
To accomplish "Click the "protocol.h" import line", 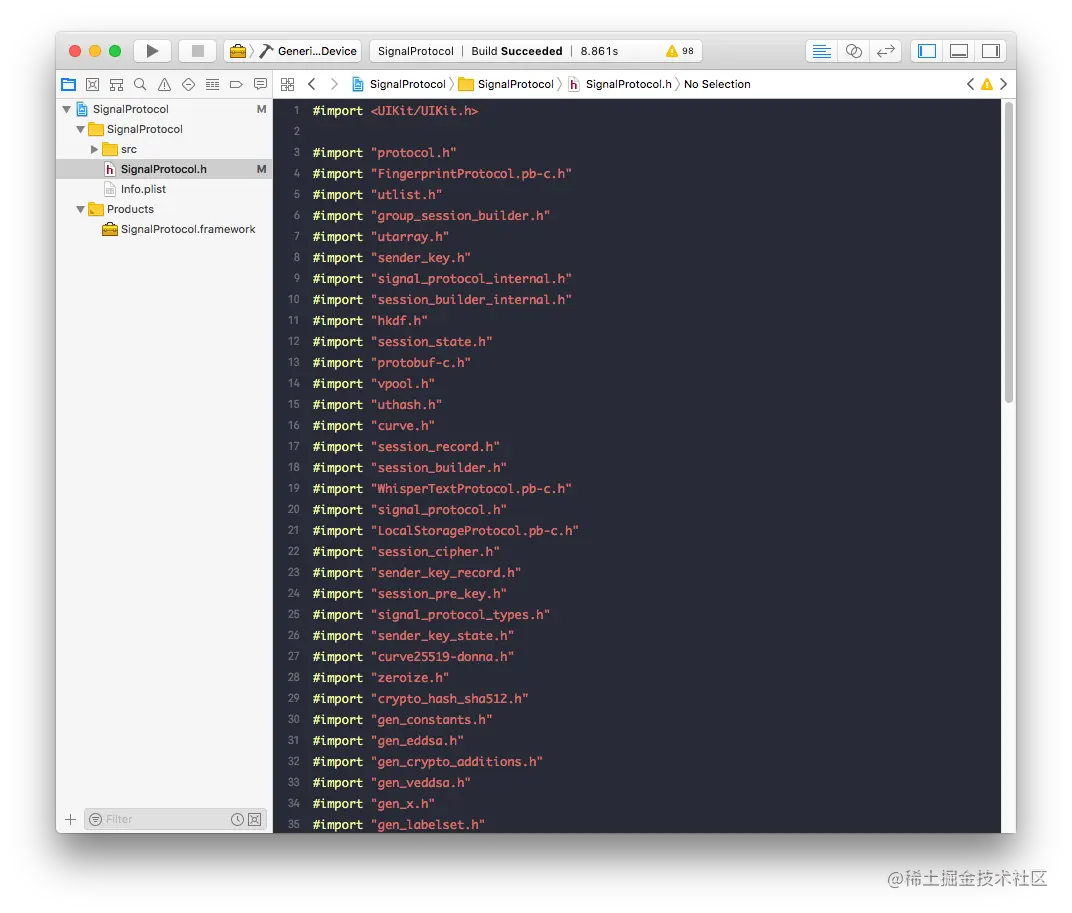I will coord(384,153).
